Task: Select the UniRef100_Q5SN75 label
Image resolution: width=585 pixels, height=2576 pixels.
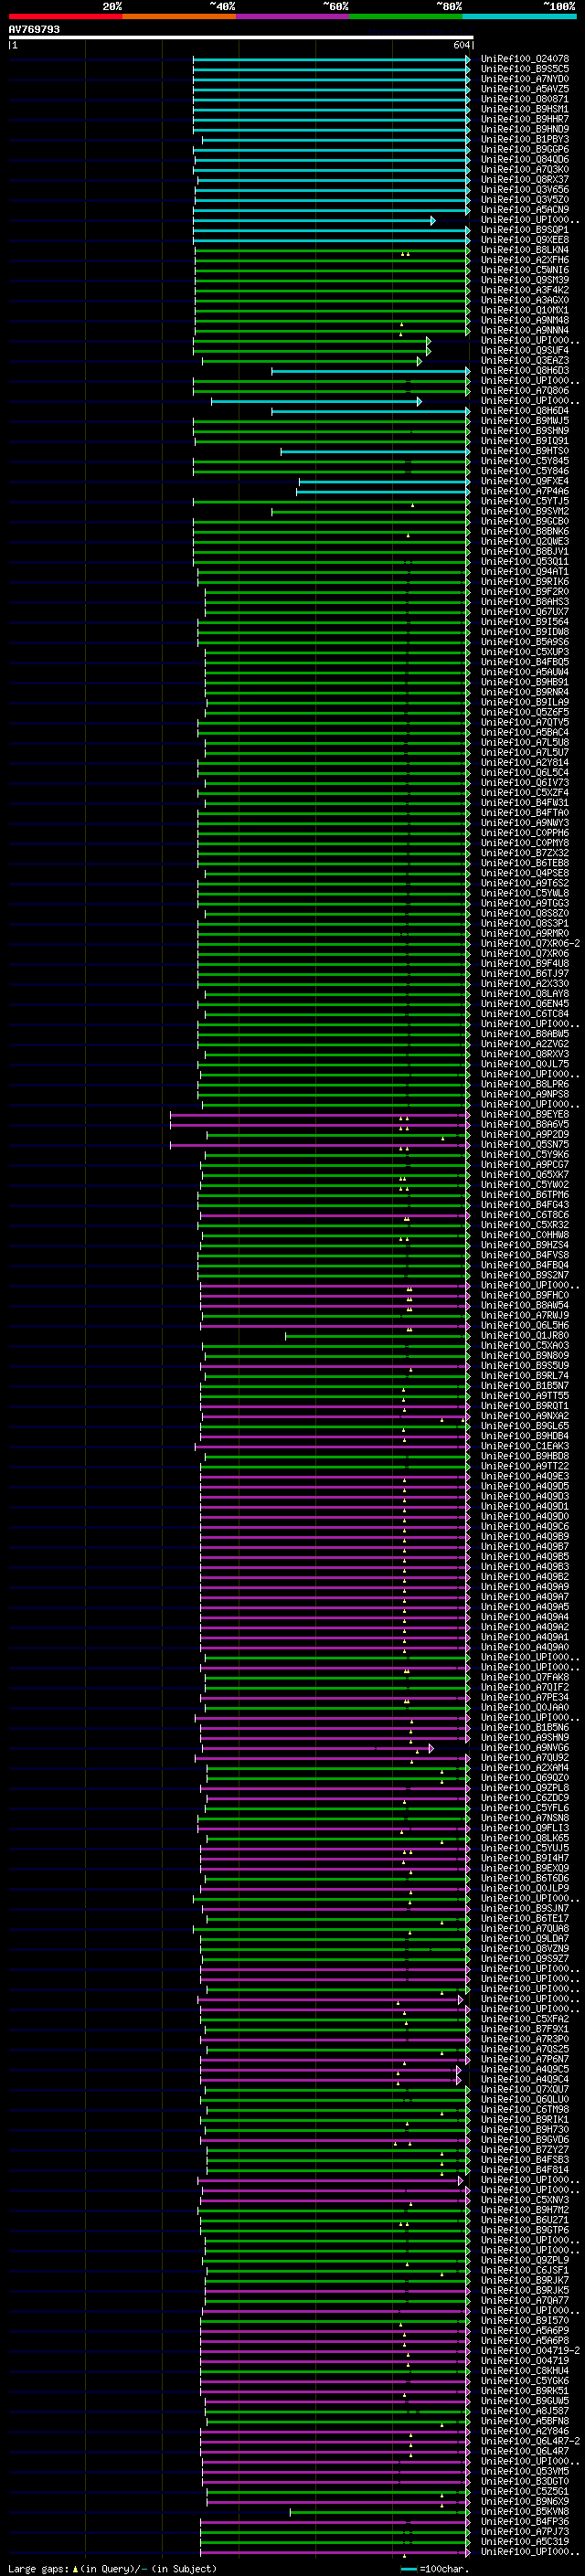Action: [x=525, y=1144]
